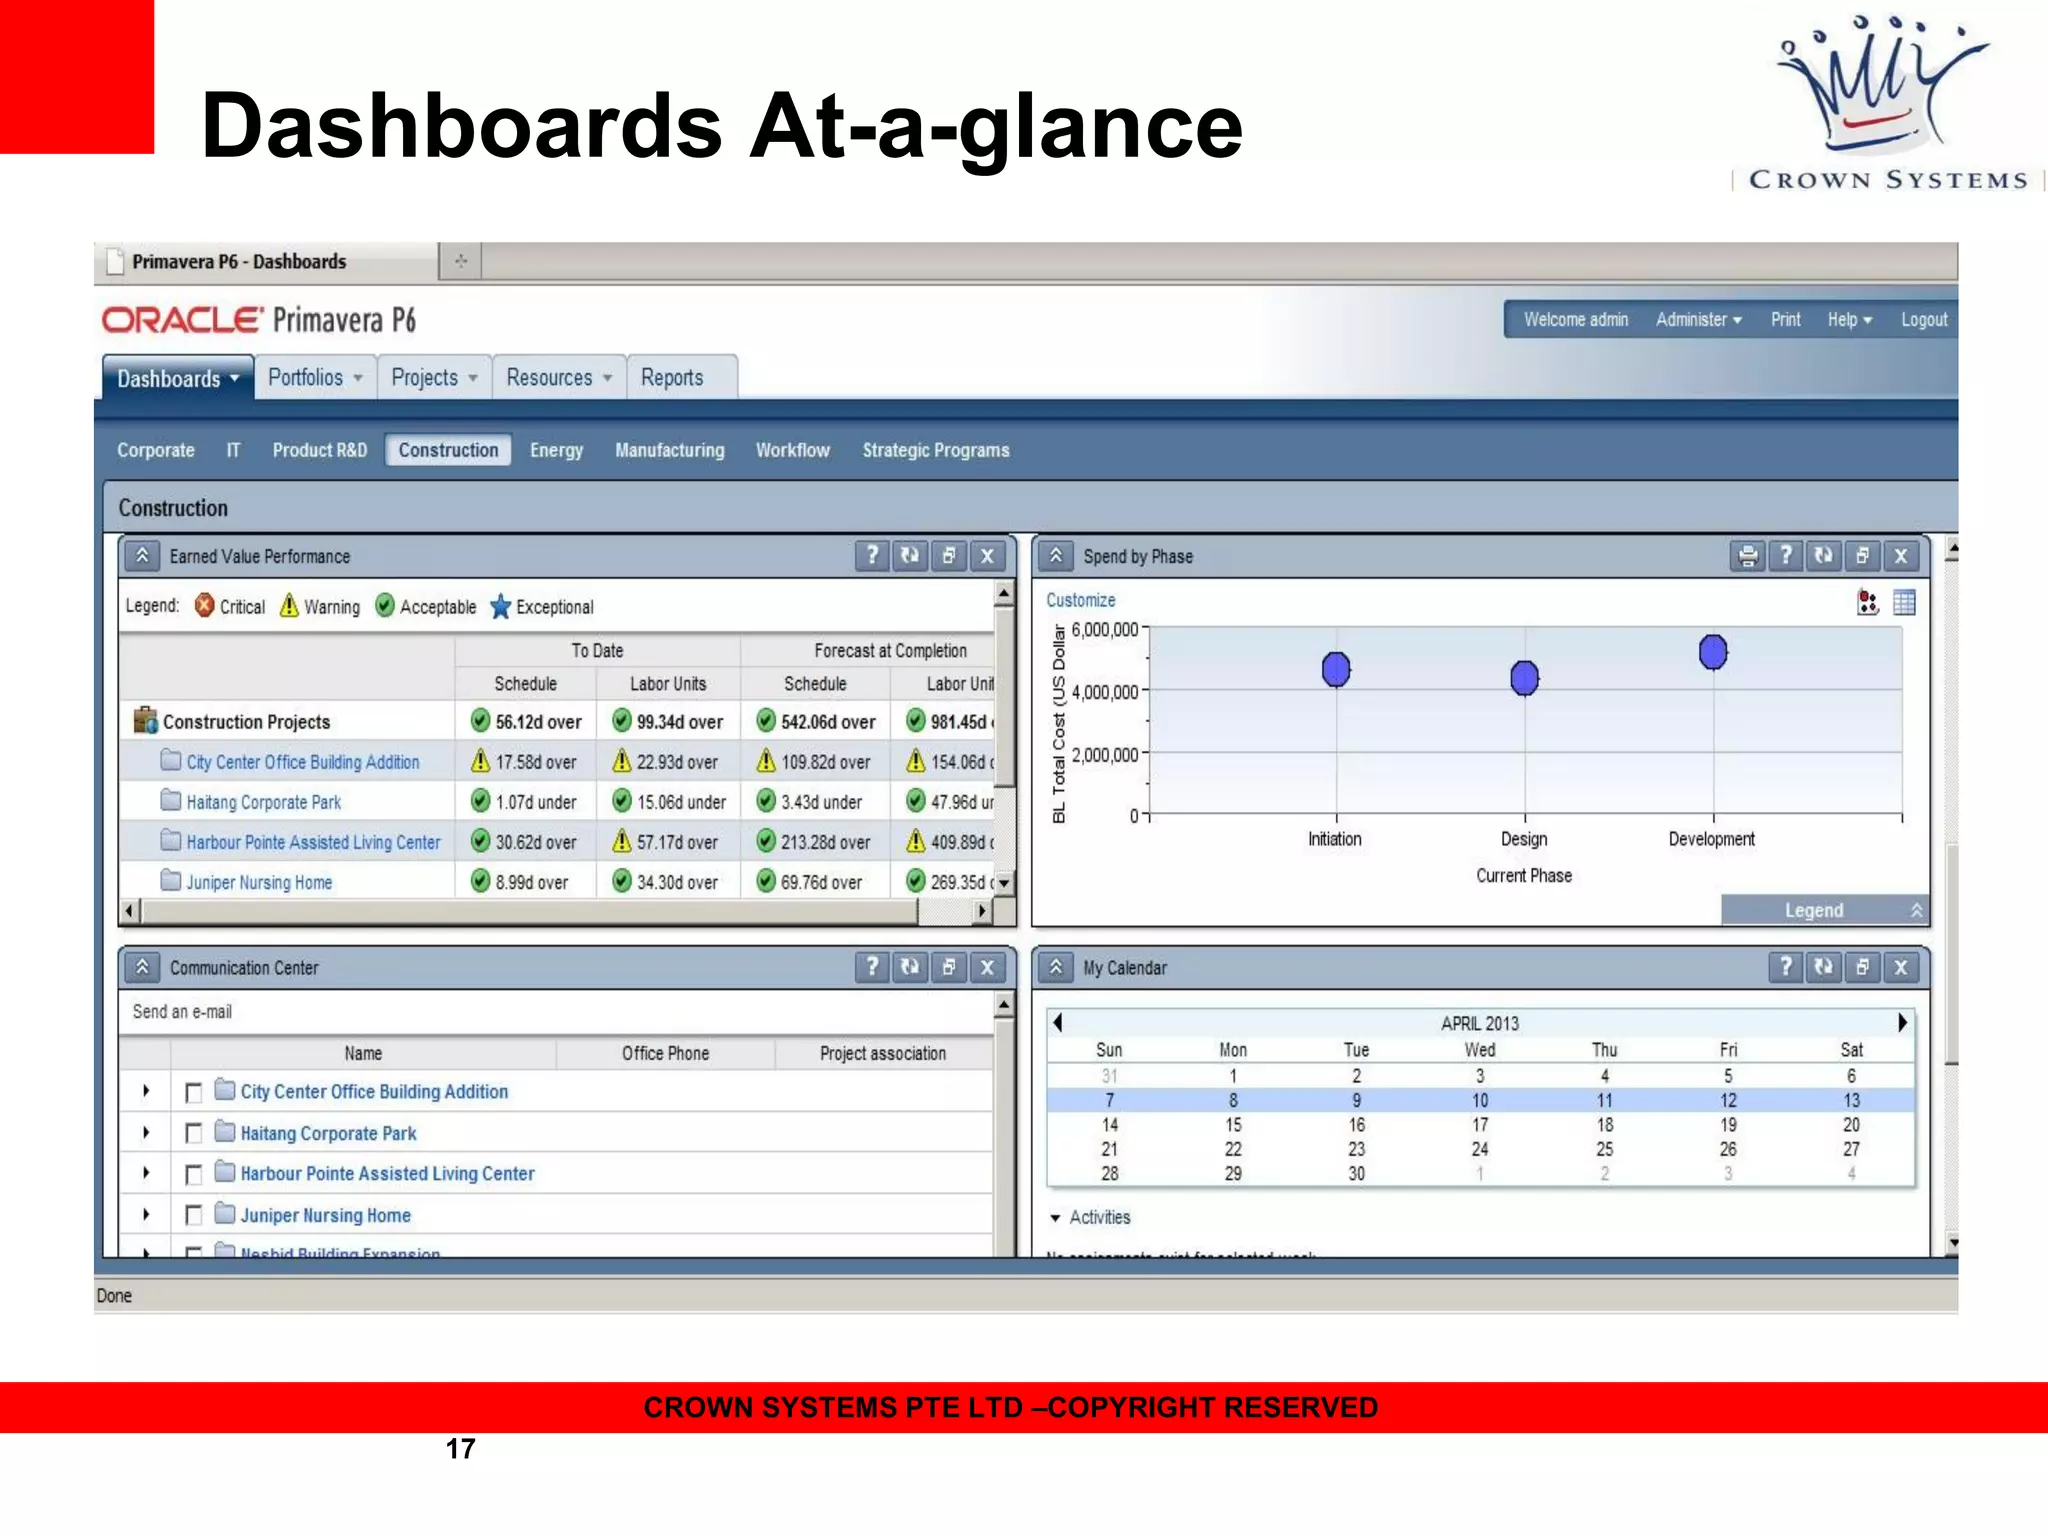
Task: Close the Spend by Phase panel
Action: [1901, 555]
